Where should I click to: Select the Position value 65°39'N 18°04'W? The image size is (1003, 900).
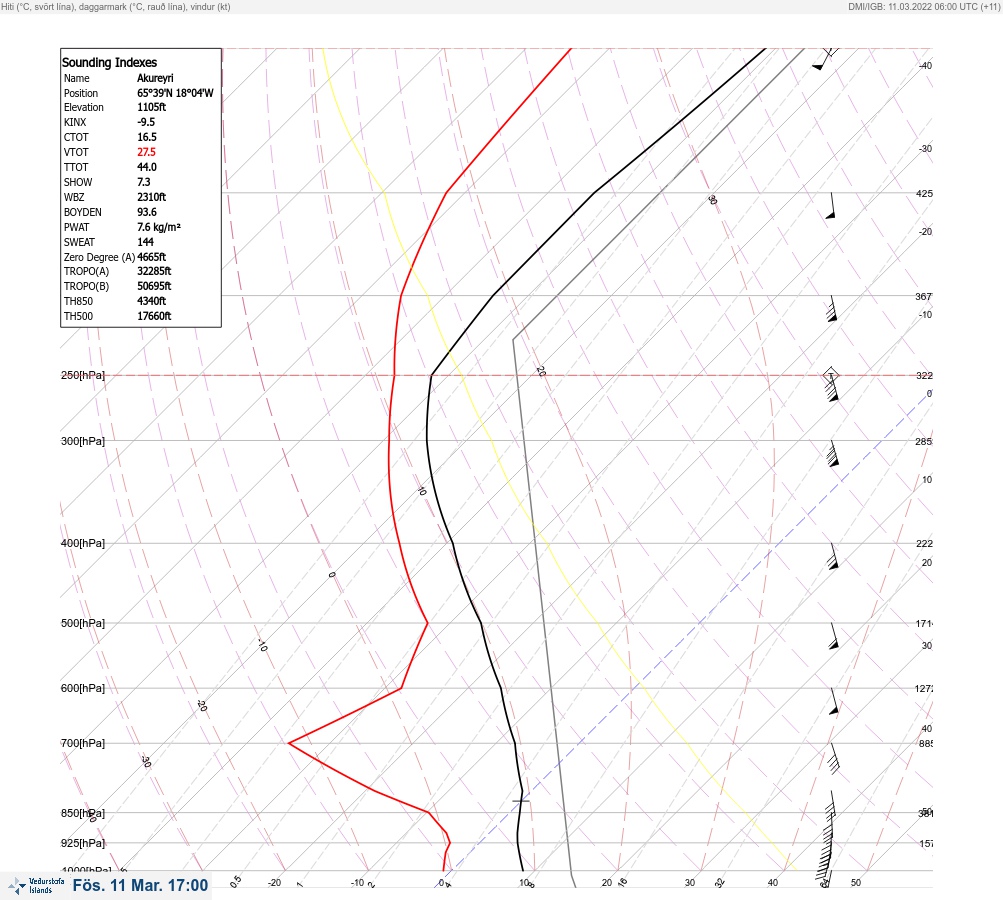[x=175, y=93]
